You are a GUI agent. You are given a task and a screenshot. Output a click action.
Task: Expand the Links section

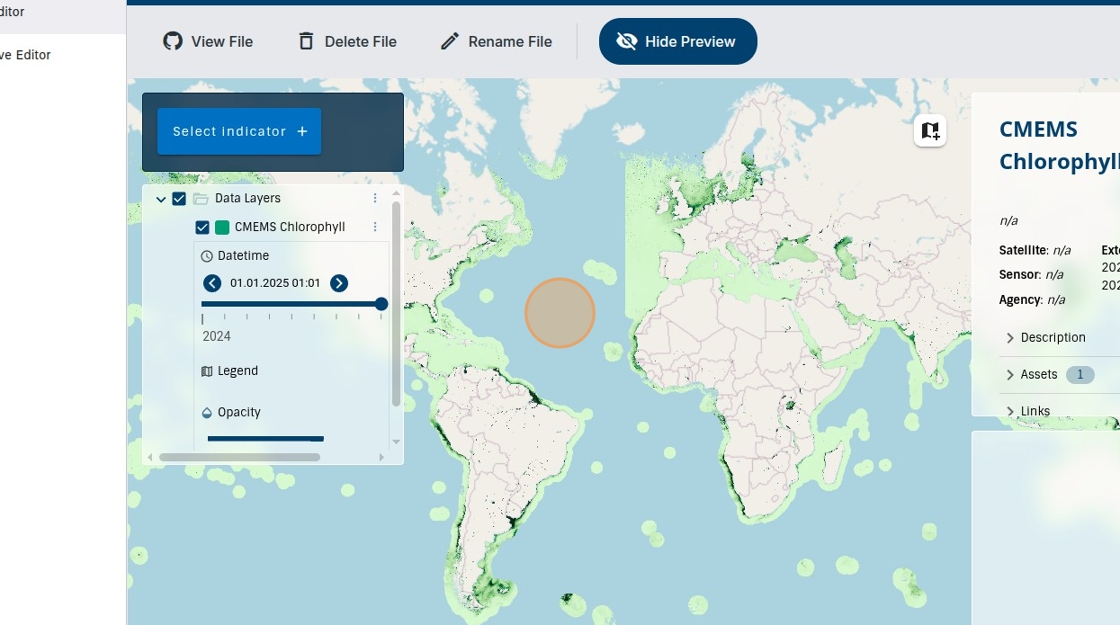coord(1028,411)
